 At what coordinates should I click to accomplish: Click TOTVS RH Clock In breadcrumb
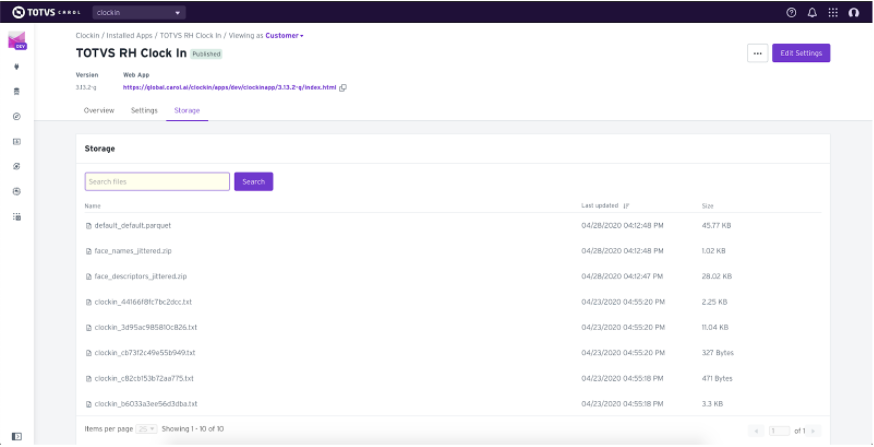190,36
